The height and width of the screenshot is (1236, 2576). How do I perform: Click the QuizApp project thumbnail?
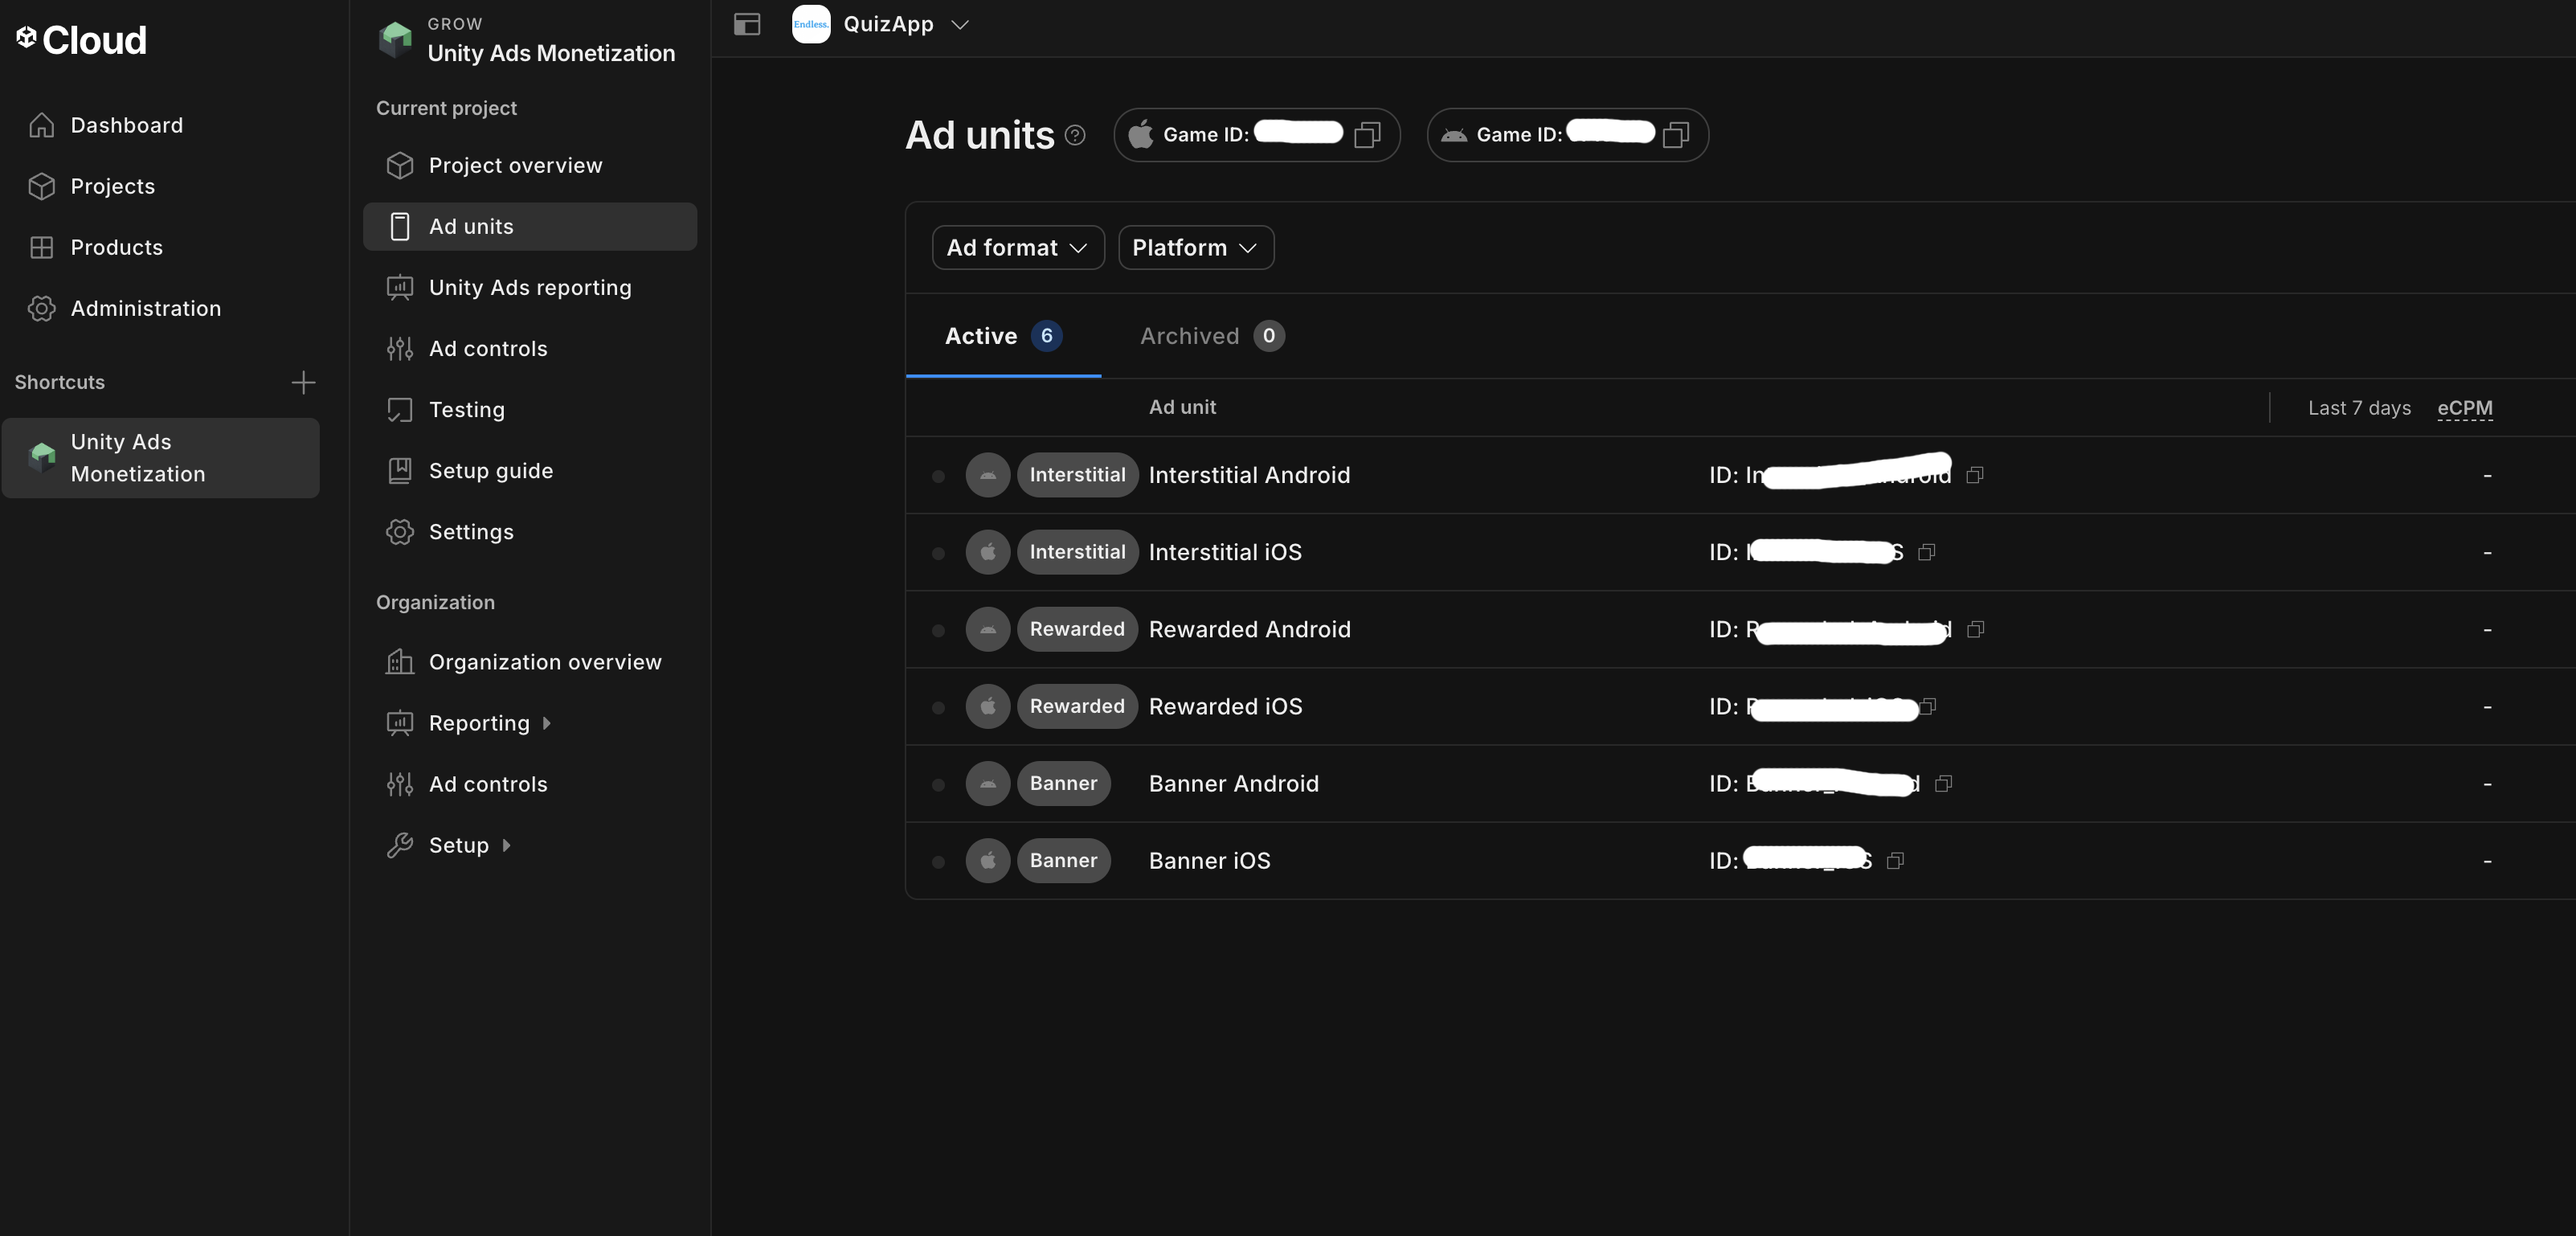[811, 24]
